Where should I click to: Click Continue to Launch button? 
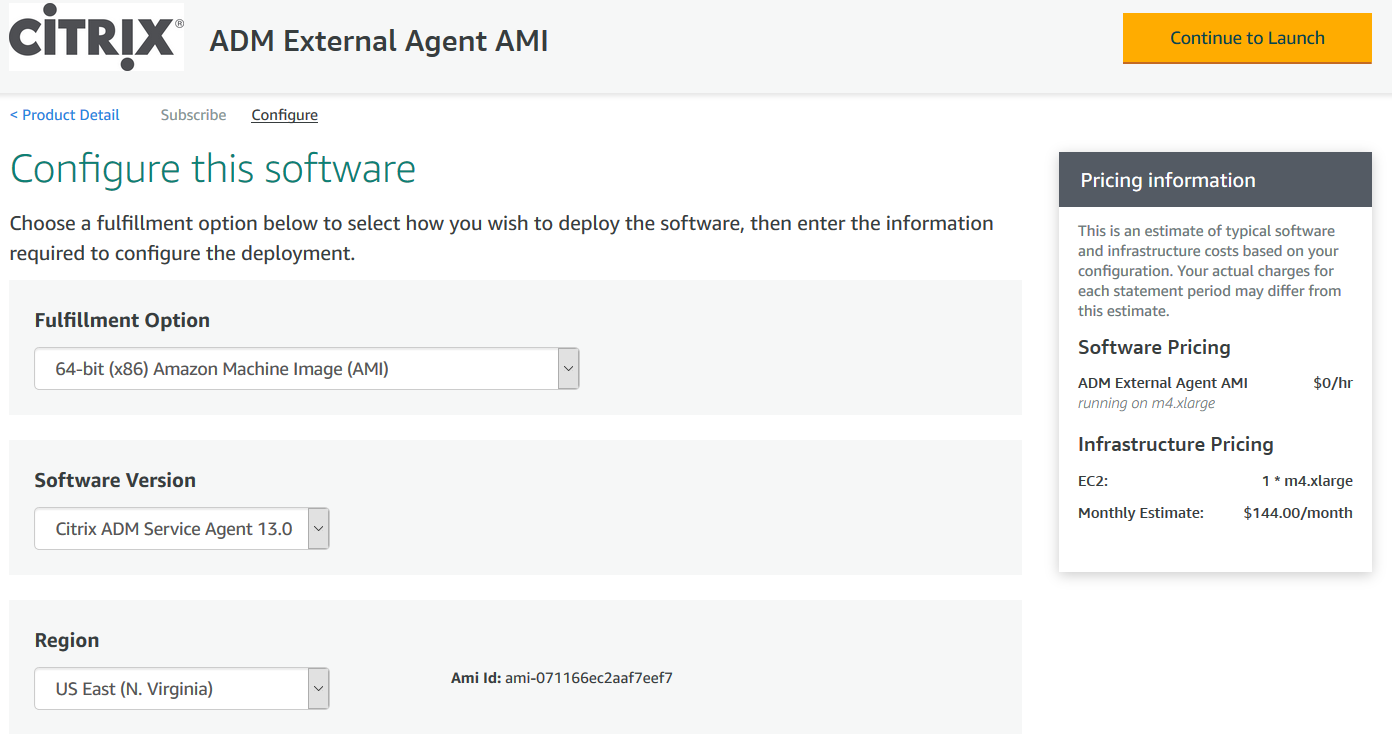click(1247, 38)
